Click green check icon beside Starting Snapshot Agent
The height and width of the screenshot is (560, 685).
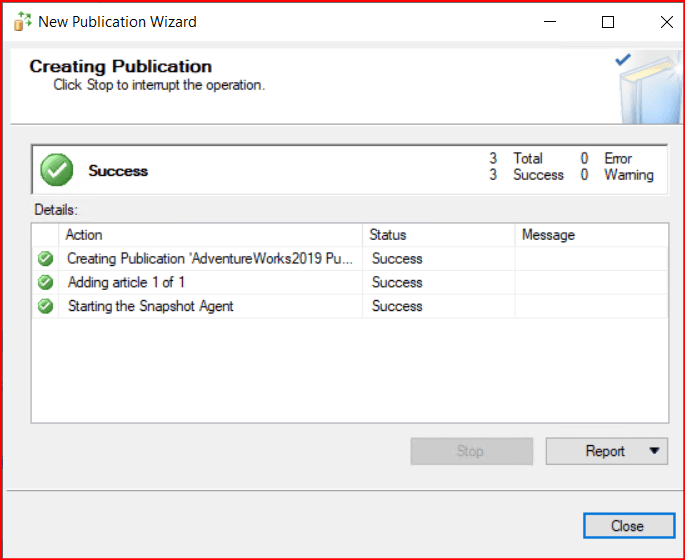pyautogui.click(x=45, y=307)
